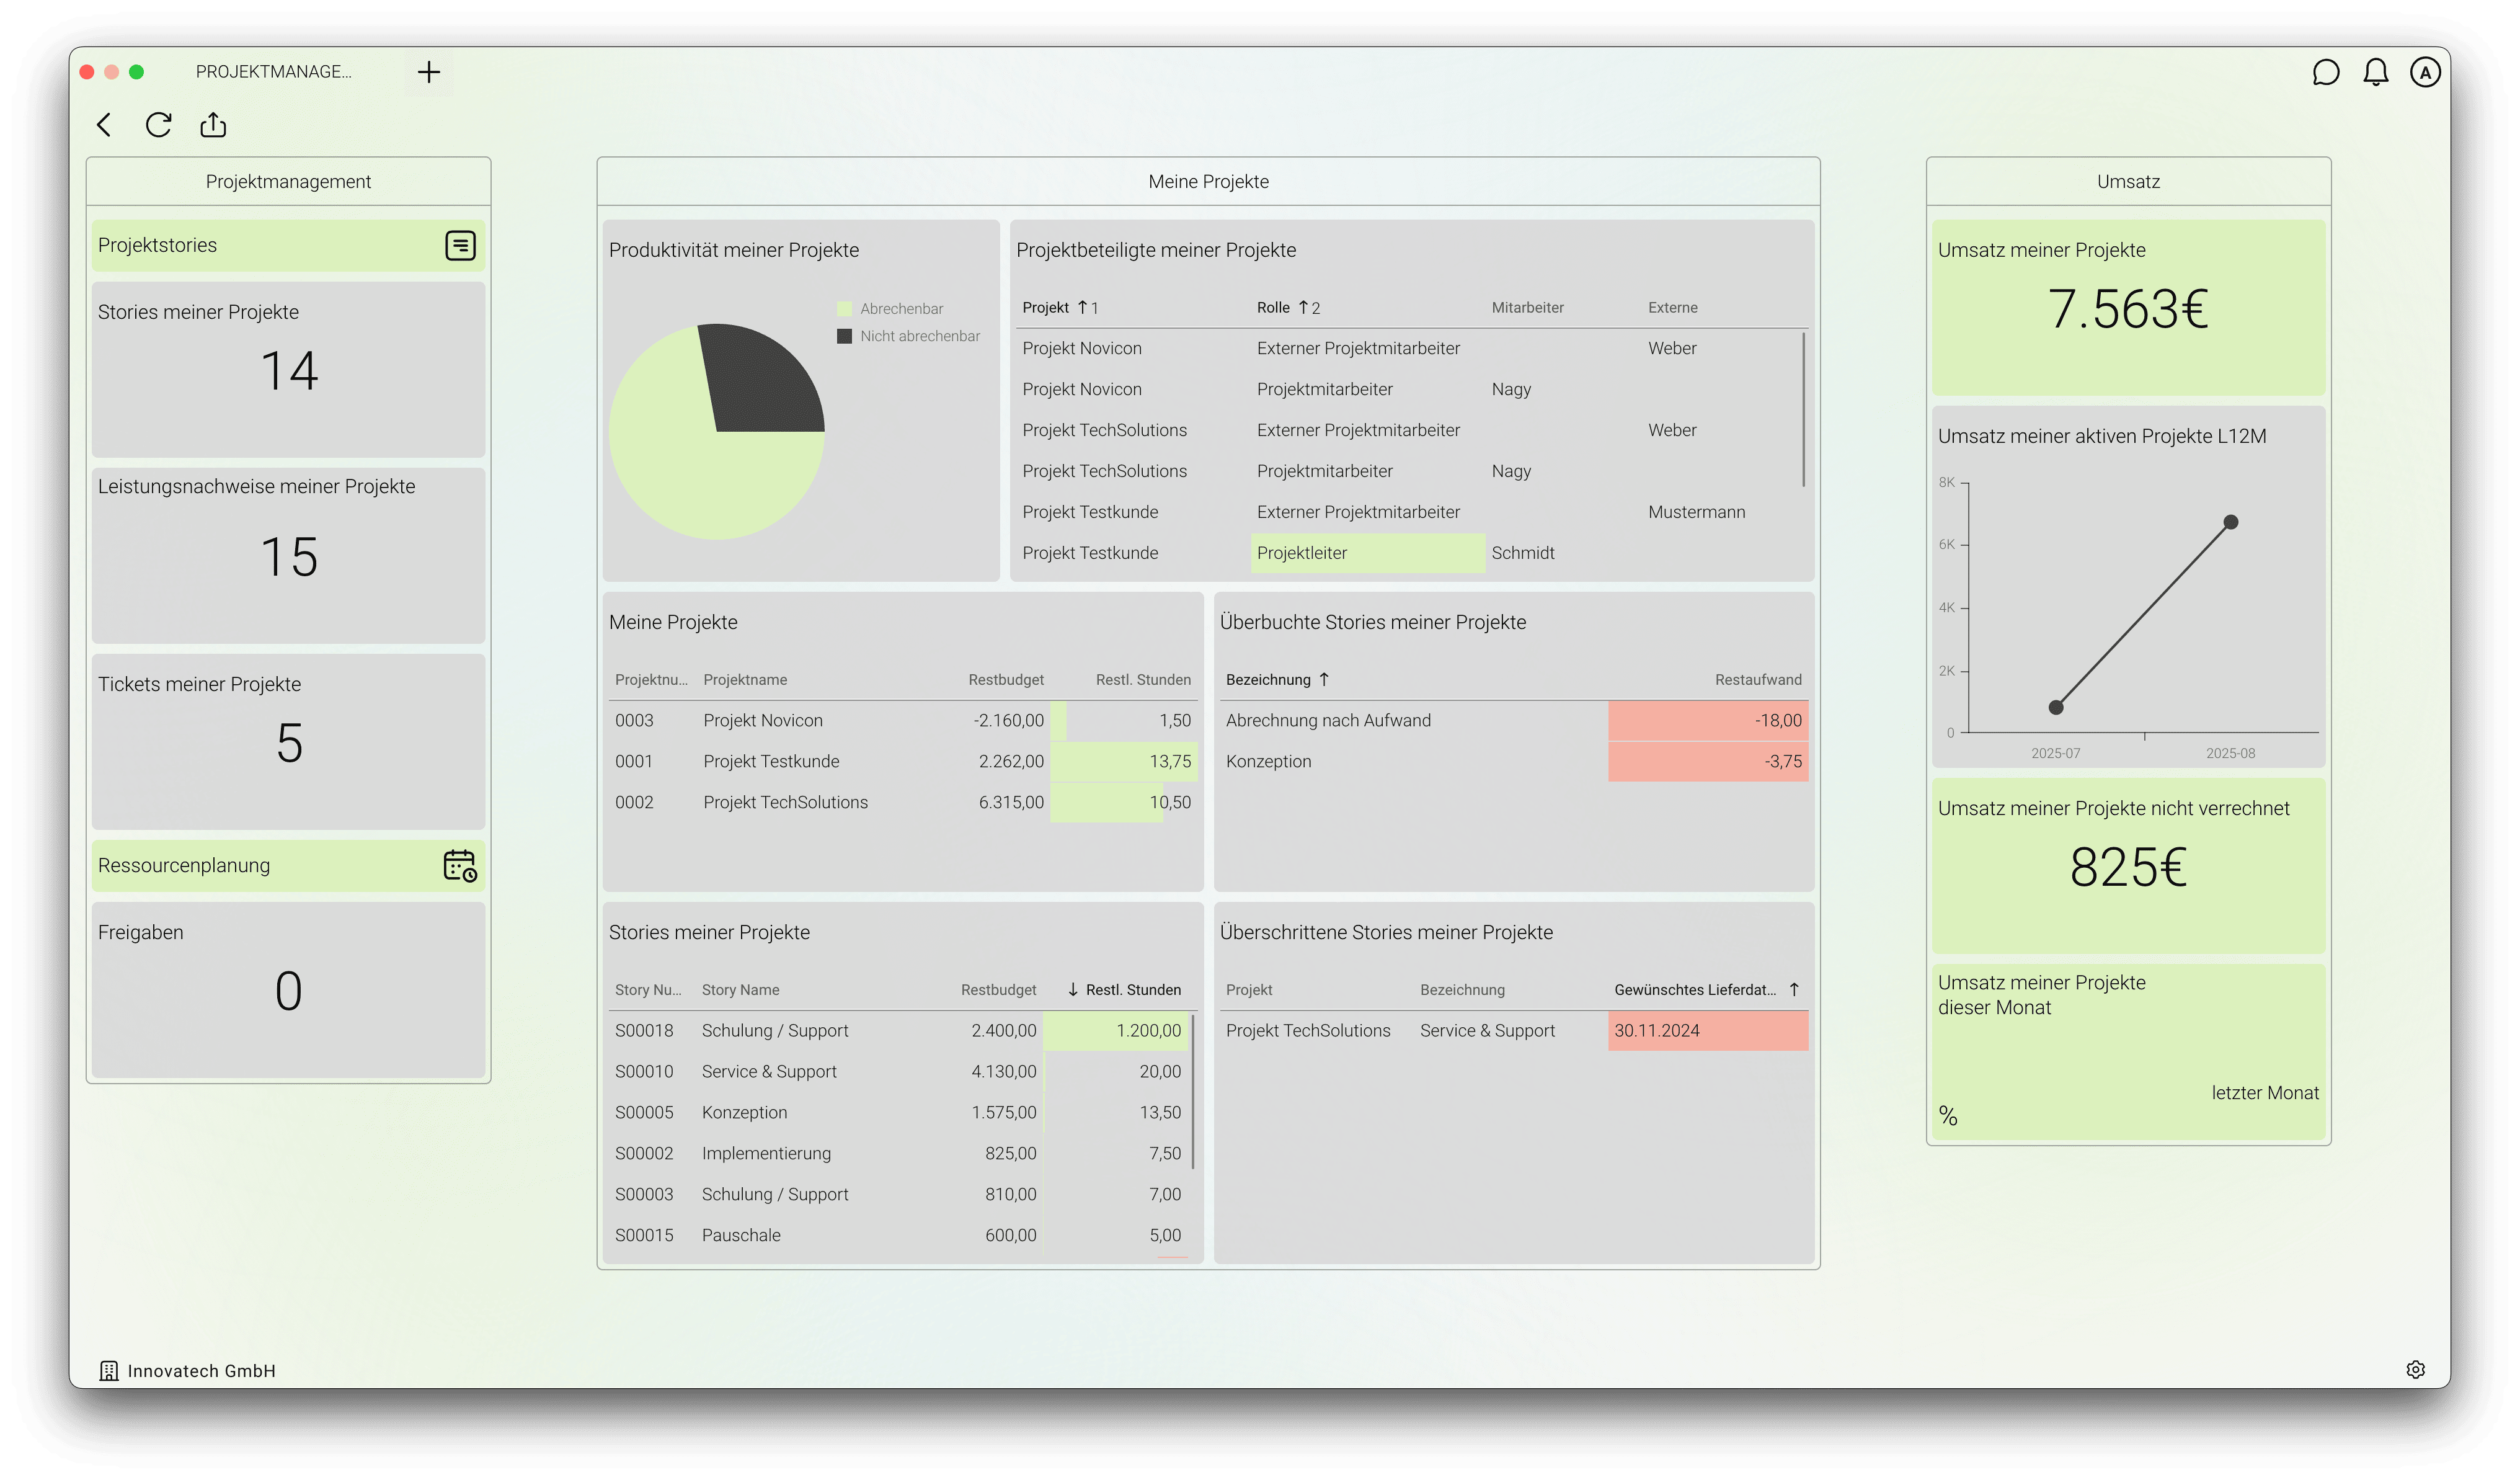The height and width of the screenshot is (1480, 2520).
Task: Open the user account avatar icon
Action: point(2425,72)
